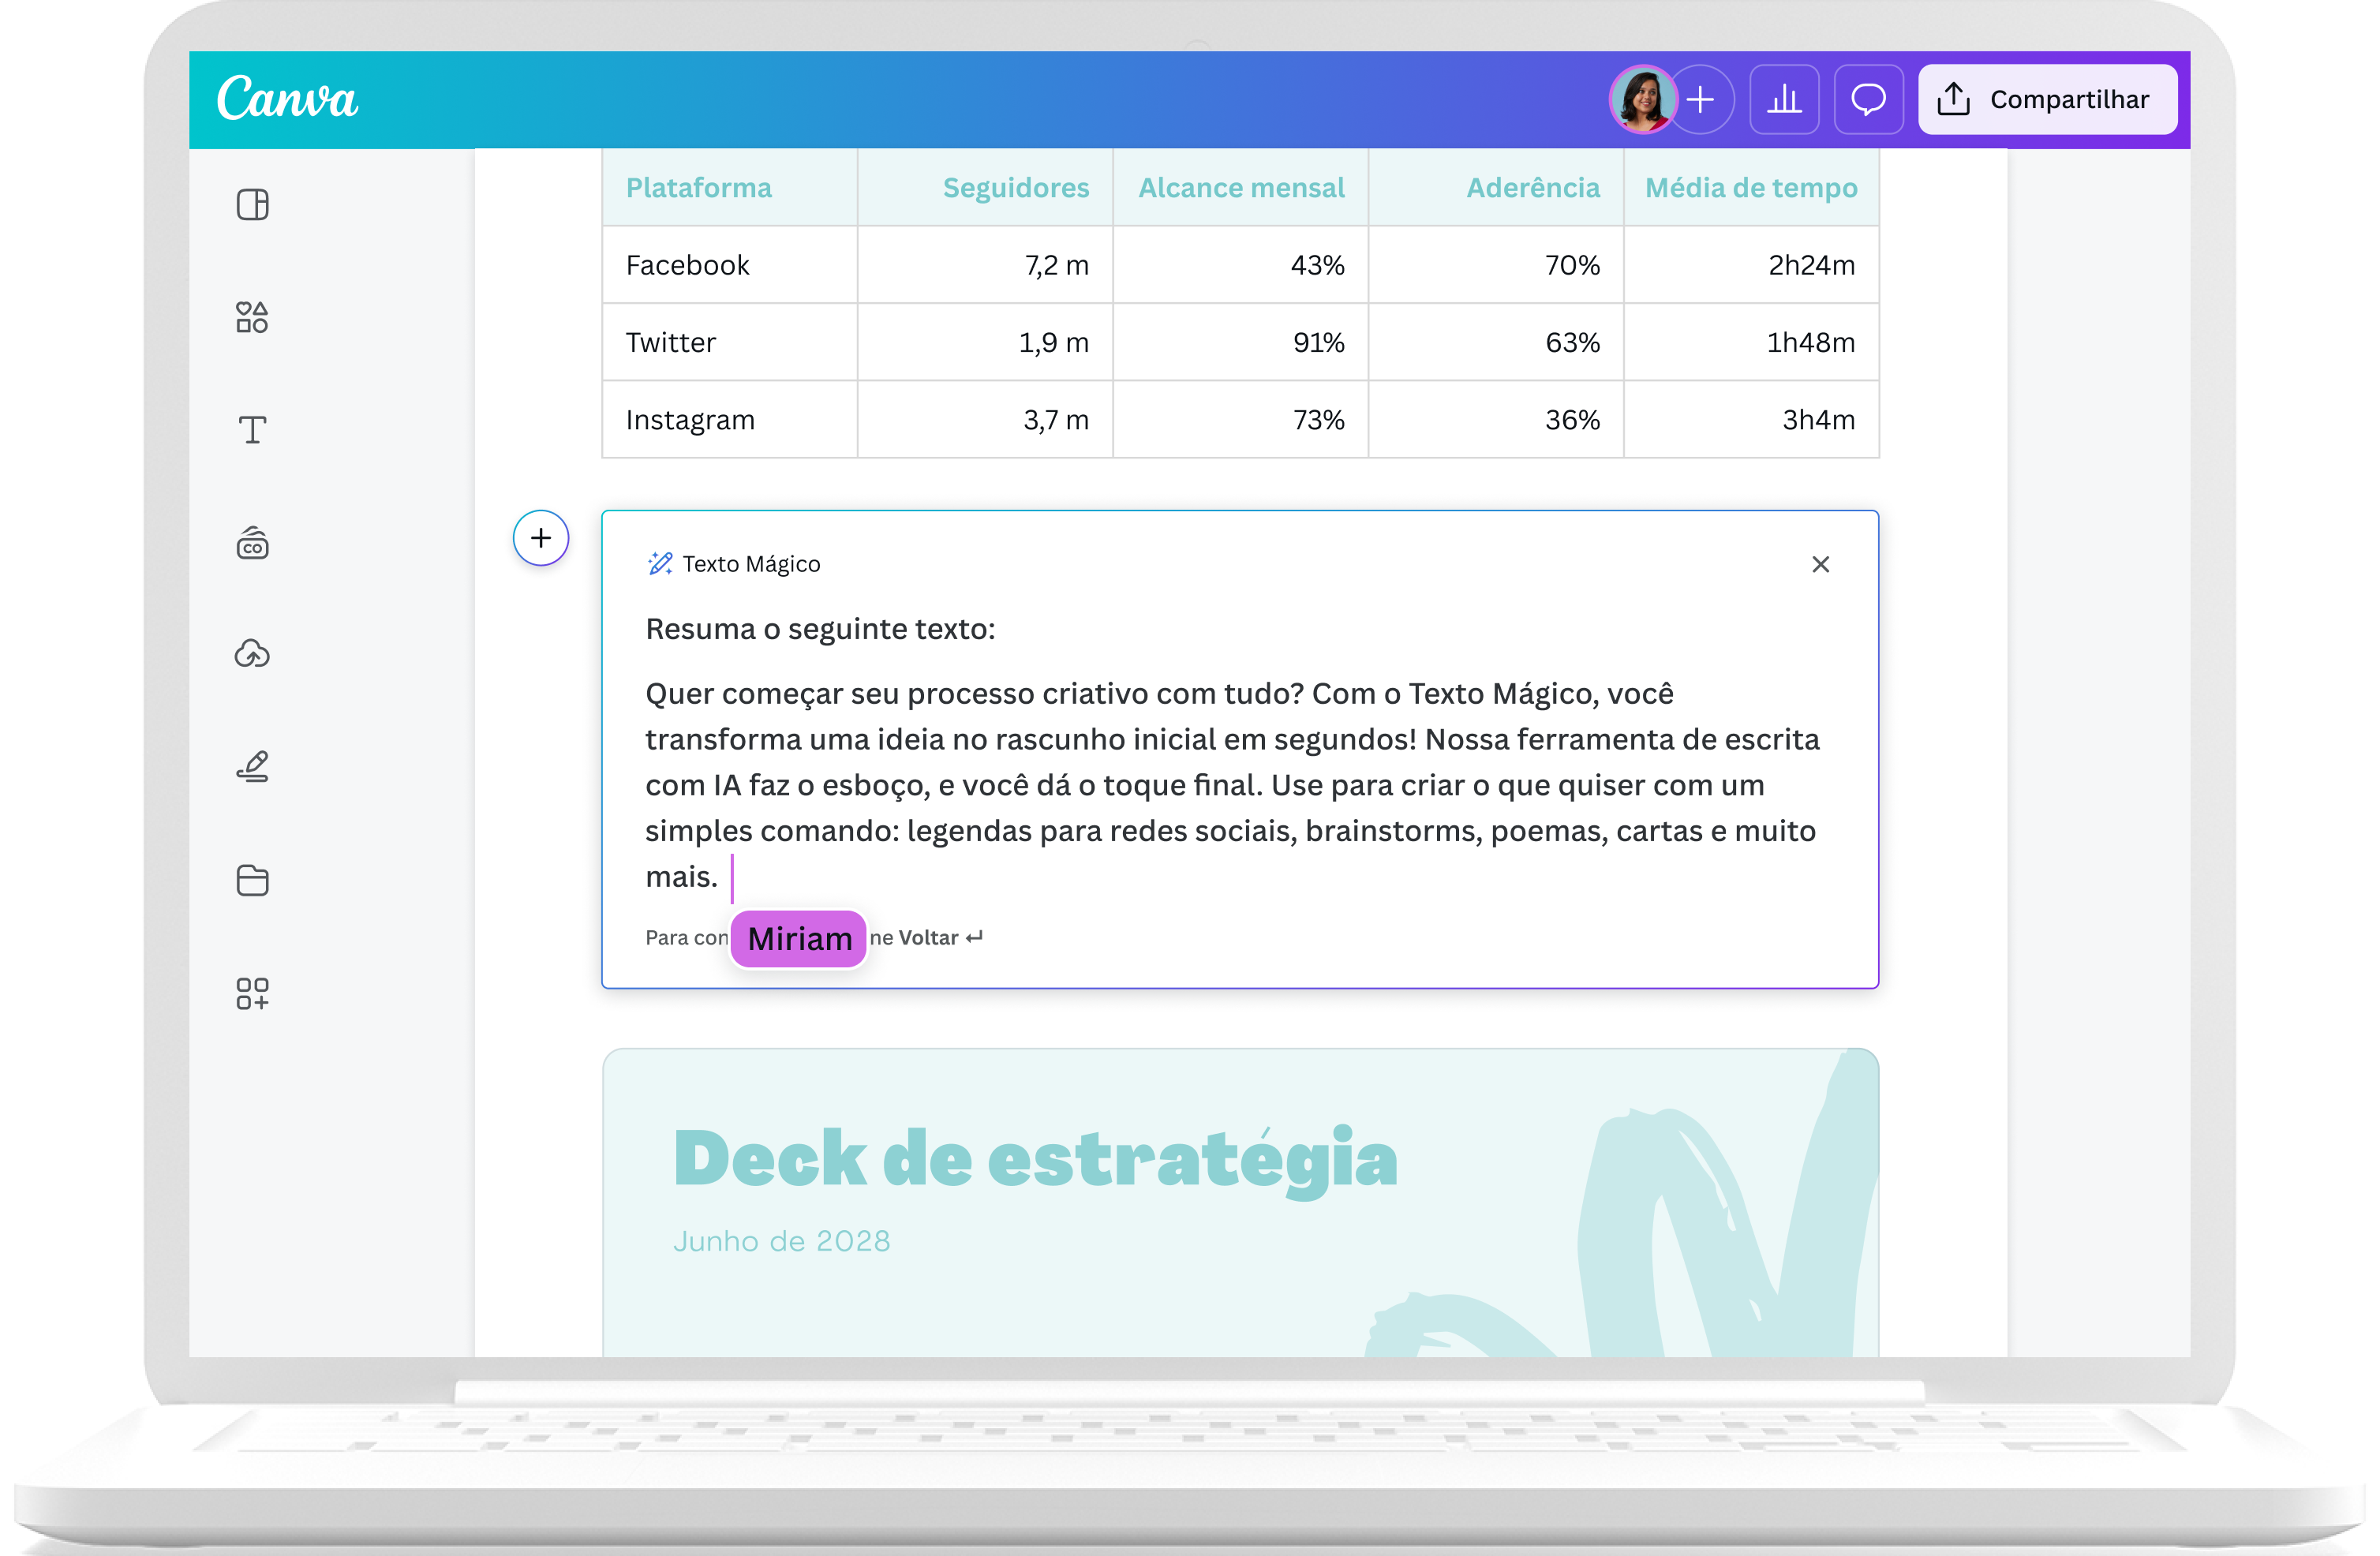Click the Texto Mágico wand icon
Screen dimensions: 2380x1556
click(x=659, y=563)
